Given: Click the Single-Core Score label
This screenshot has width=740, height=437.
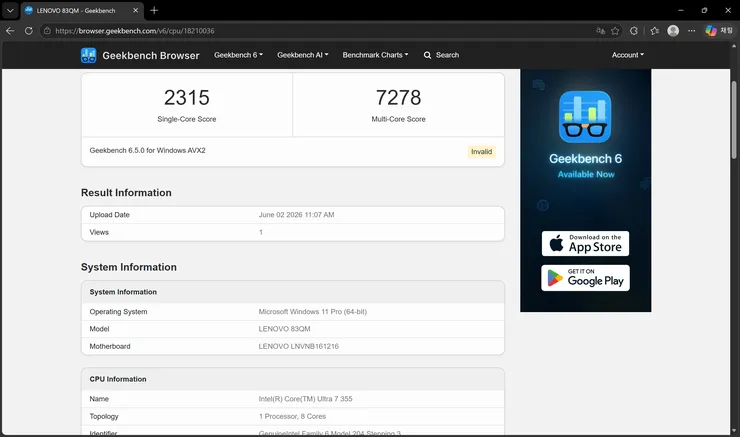Looking at the screenshot, I should 187,119.
